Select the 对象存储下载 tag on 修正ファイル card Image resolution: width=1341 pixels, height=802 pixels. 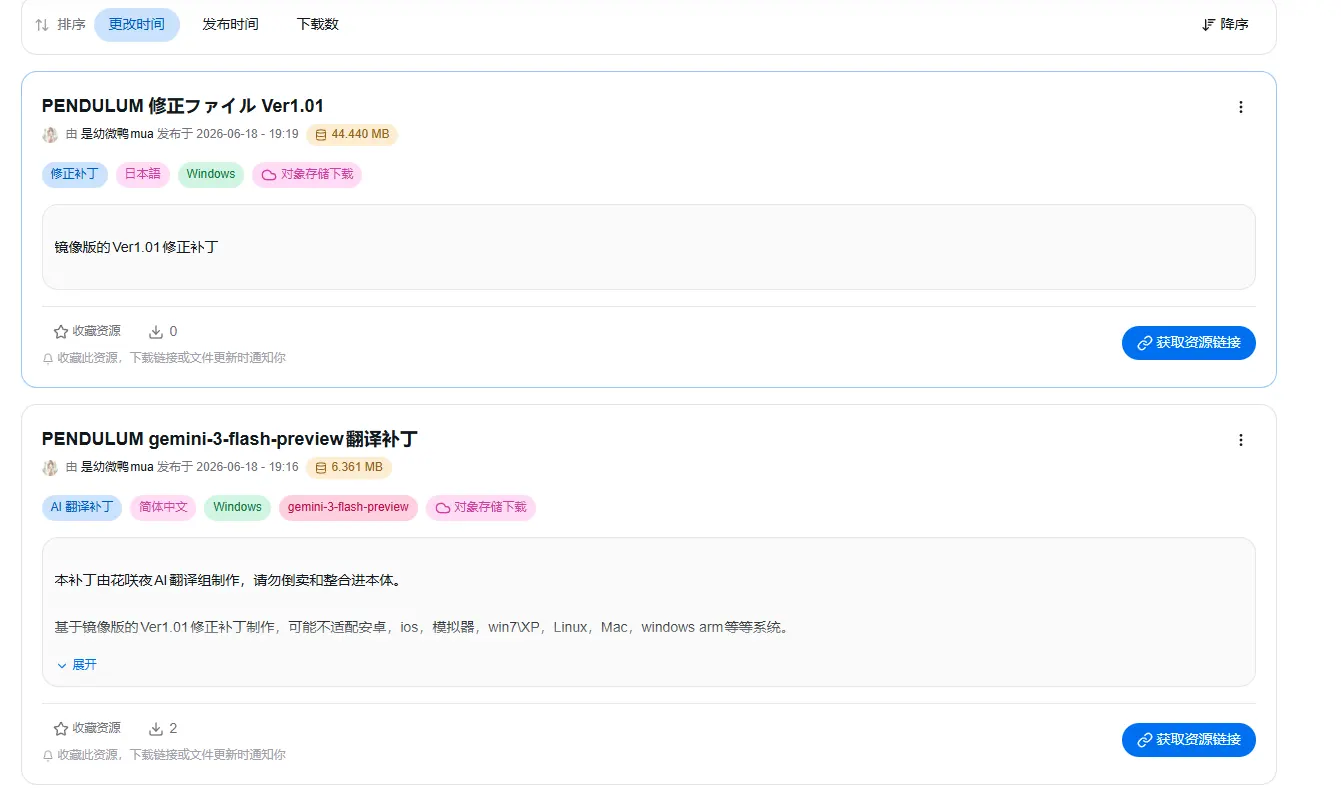307,174
